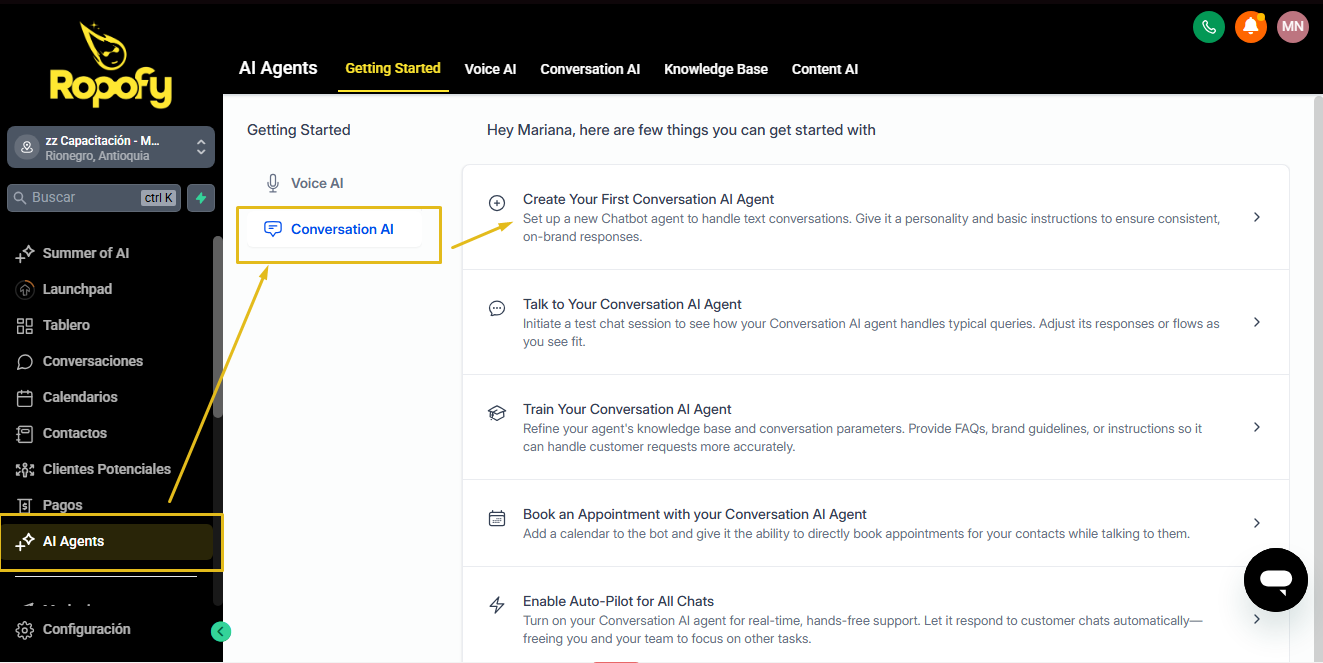The image size is (1323, 663).
Task: Click the graduation cap Train Agent icon
Action: tap(497, 413)
